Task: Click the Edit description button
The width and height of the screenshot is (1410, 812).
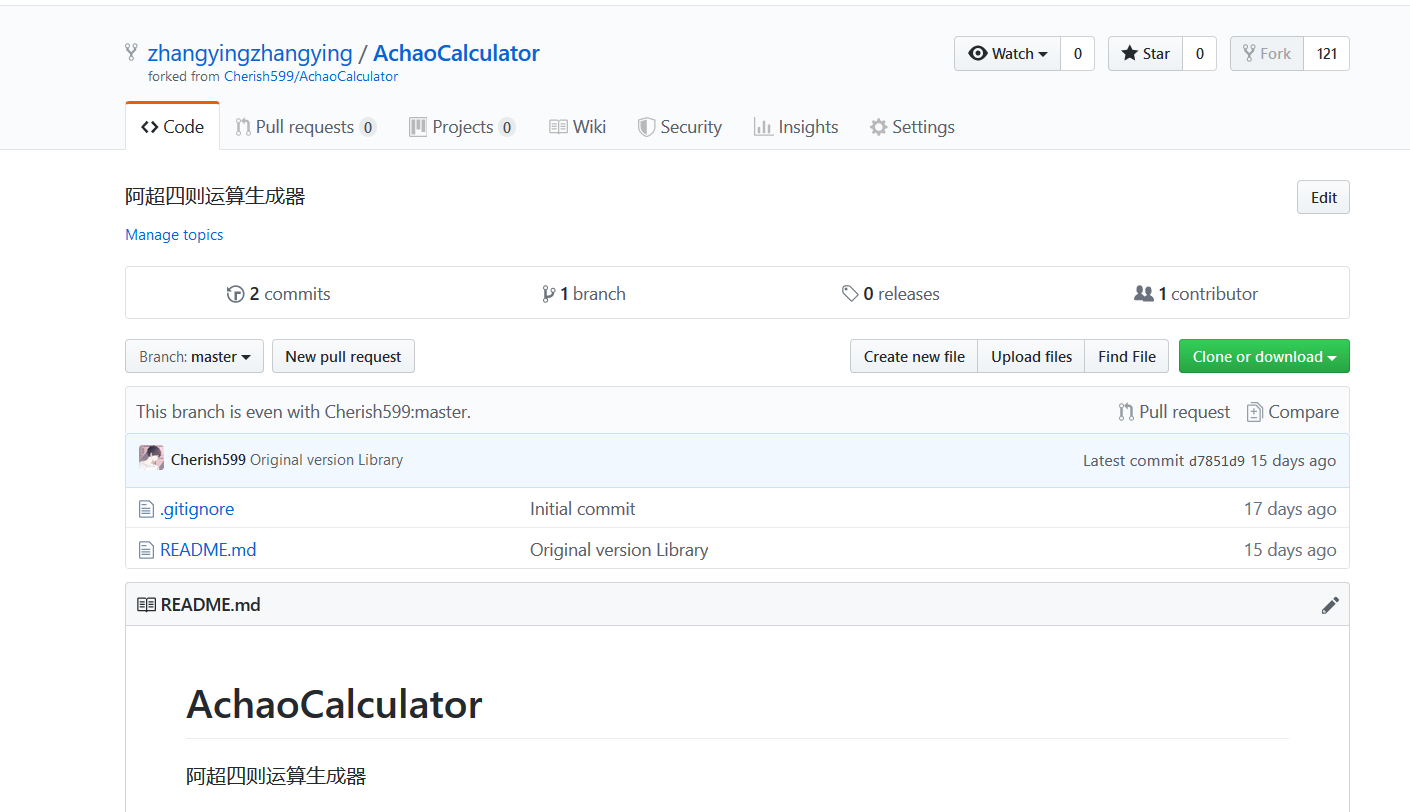Action: pos(1323,197)
